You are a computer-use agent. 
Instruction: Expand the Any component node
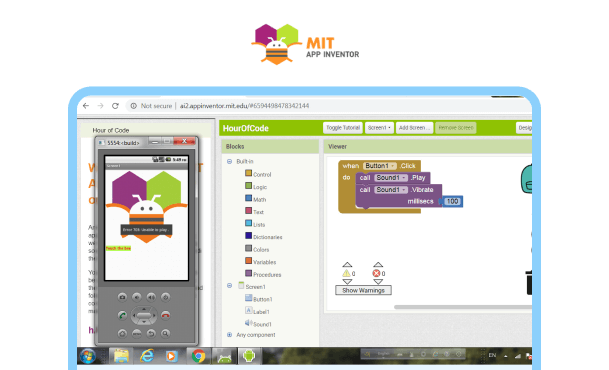[x=229, y=335]
